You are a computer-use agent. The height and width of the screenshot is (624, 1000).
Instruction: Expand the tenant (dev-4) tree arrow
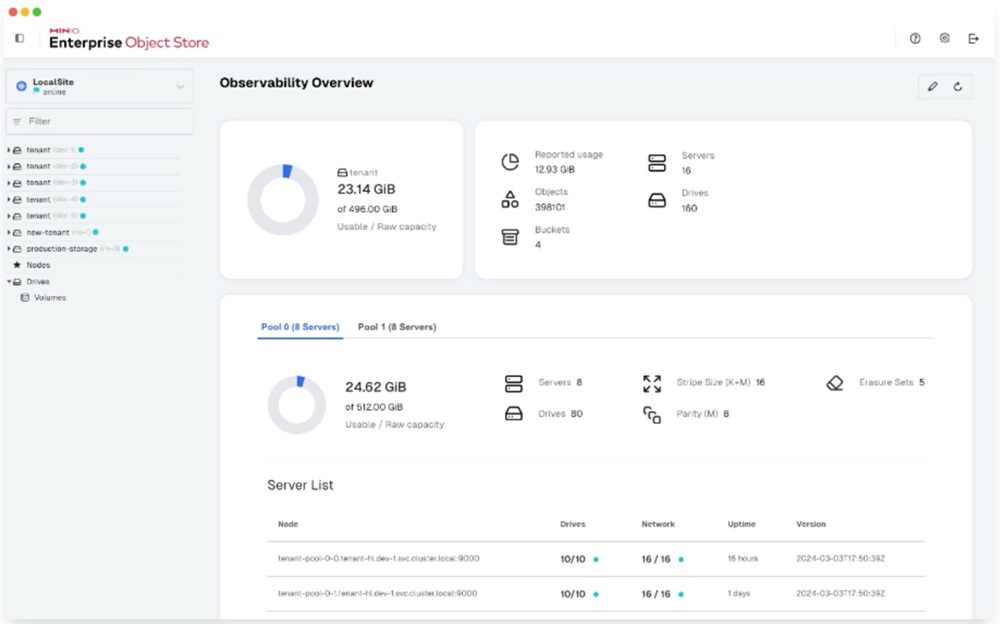[x=9, y=200]
